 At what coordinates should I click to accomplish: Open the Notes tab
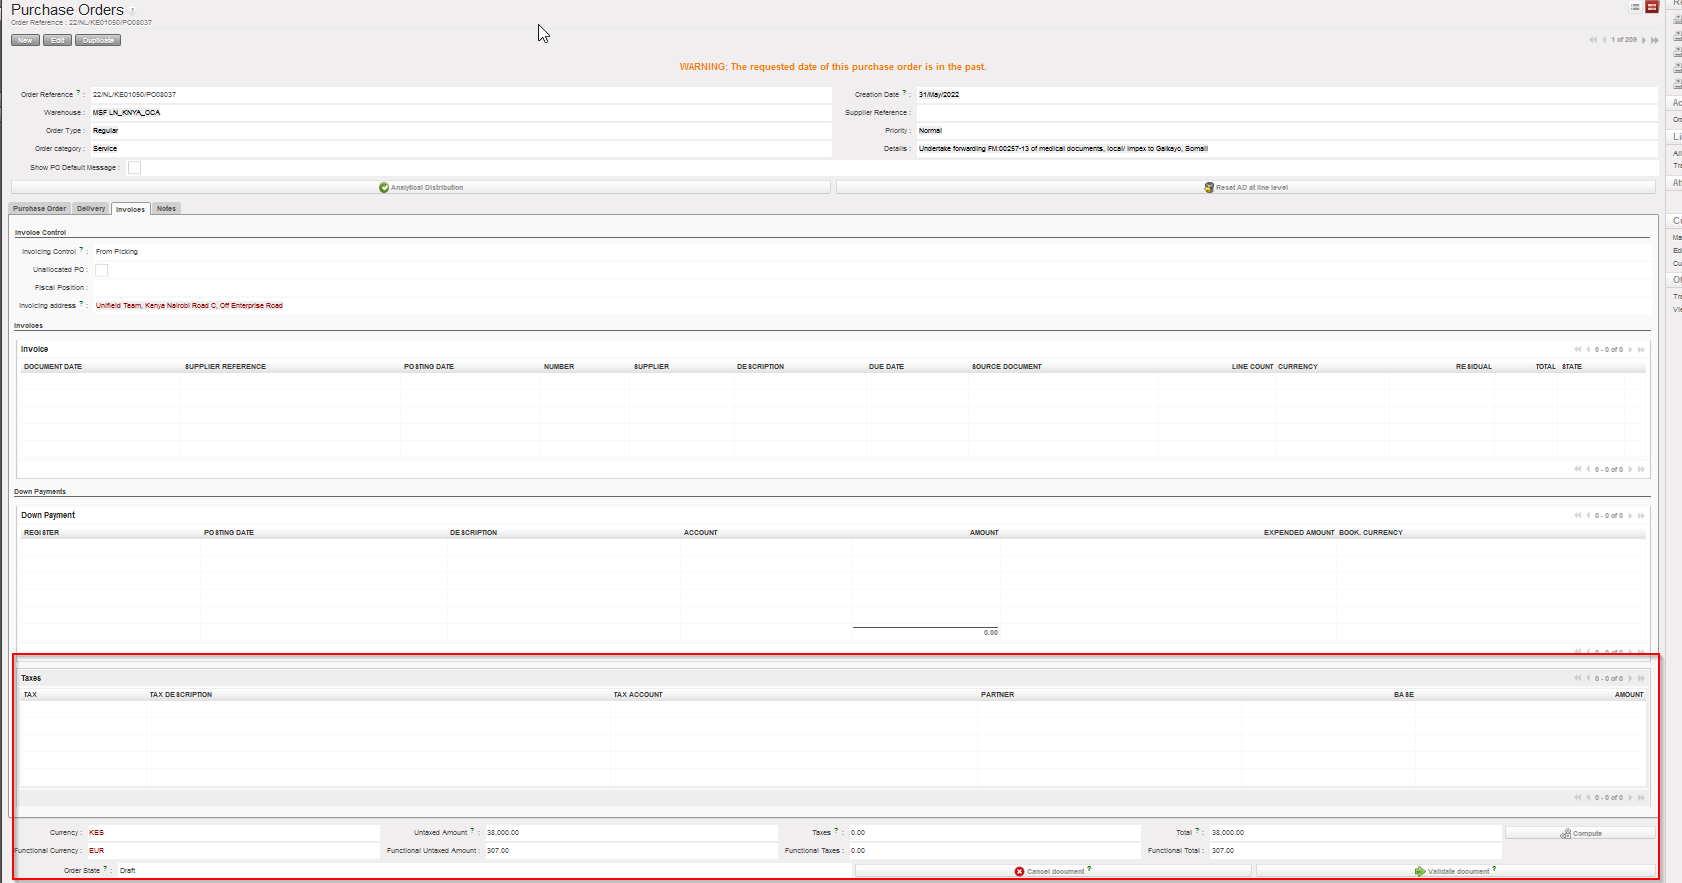click(166, 209)
